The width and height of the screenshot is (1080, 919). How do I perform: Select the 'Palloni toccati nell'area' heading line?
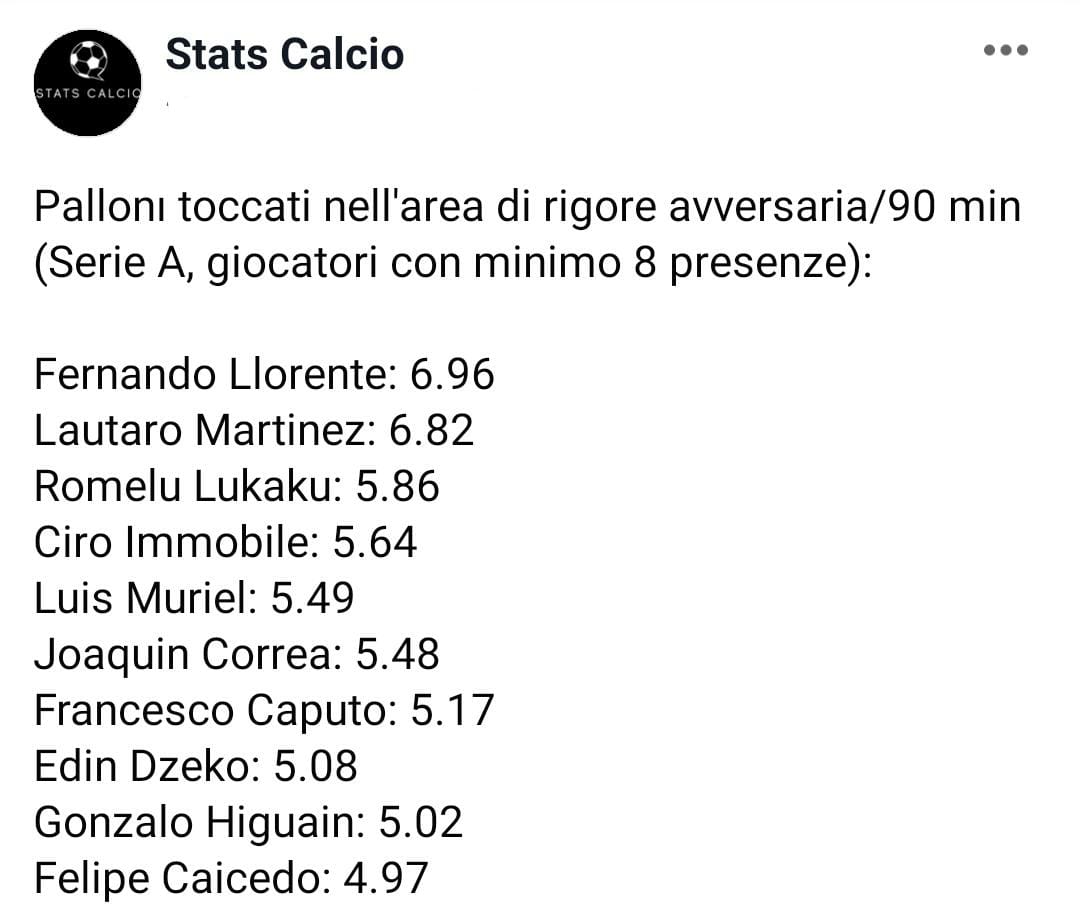pyautogui.click(x=527, y=207)
